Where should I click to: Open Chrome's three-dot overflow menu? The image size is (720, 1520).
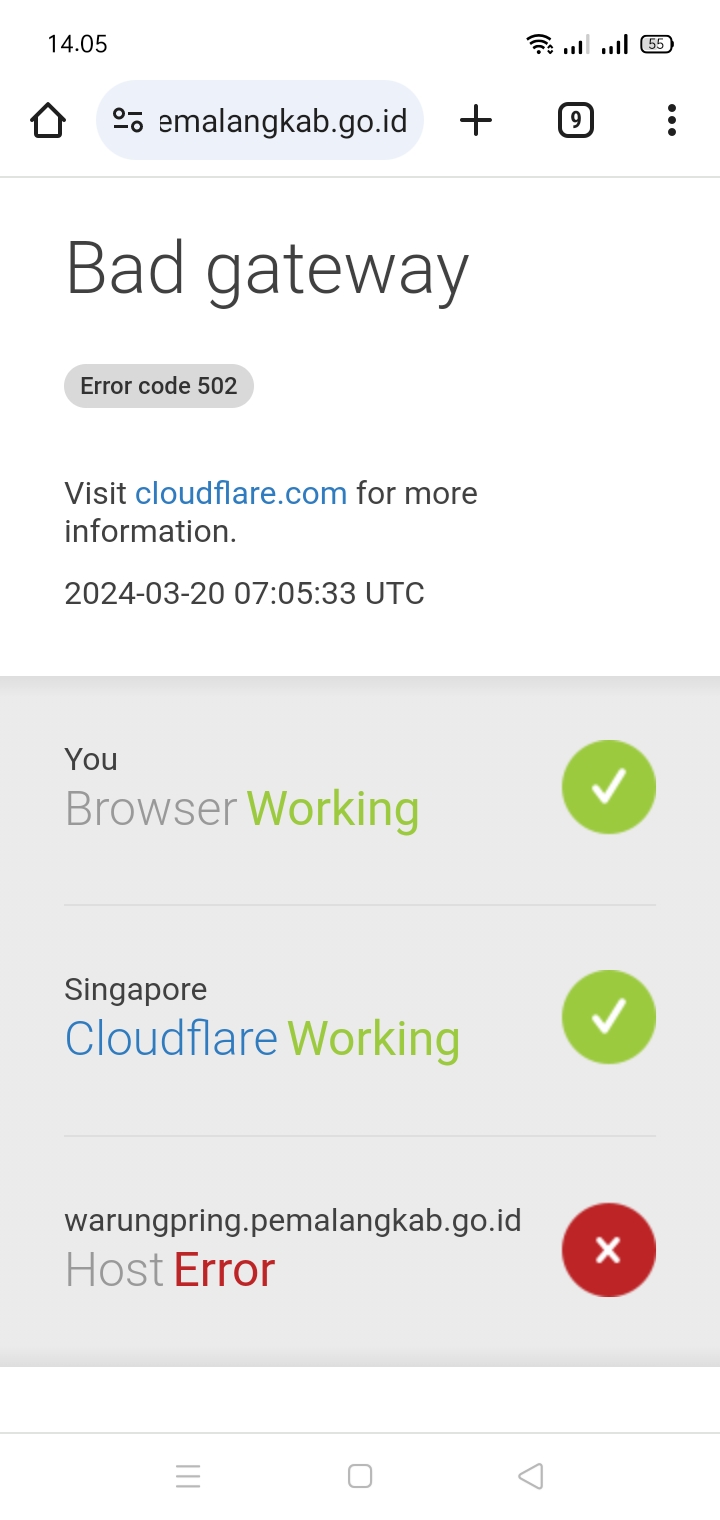671,121
